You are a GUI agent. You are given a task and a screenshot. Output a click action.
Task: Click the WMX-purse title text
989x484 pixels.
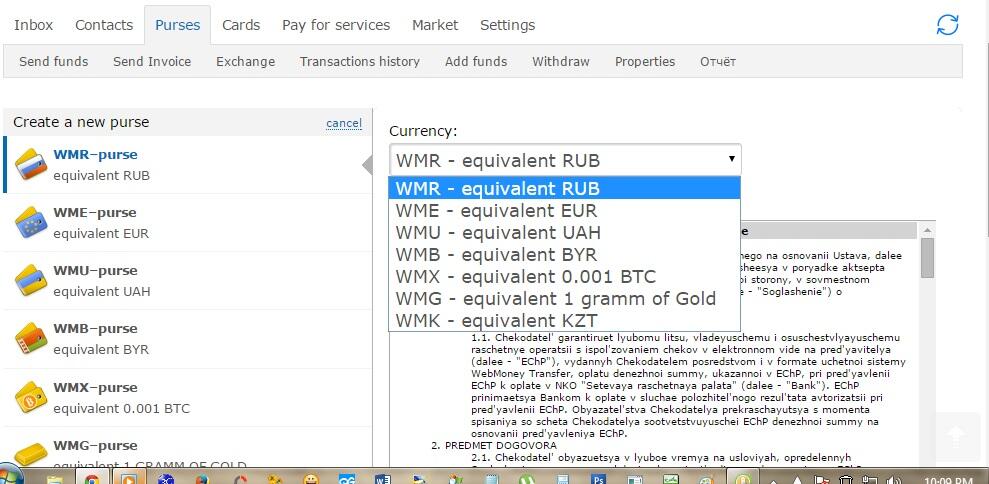tap(95, 387)
